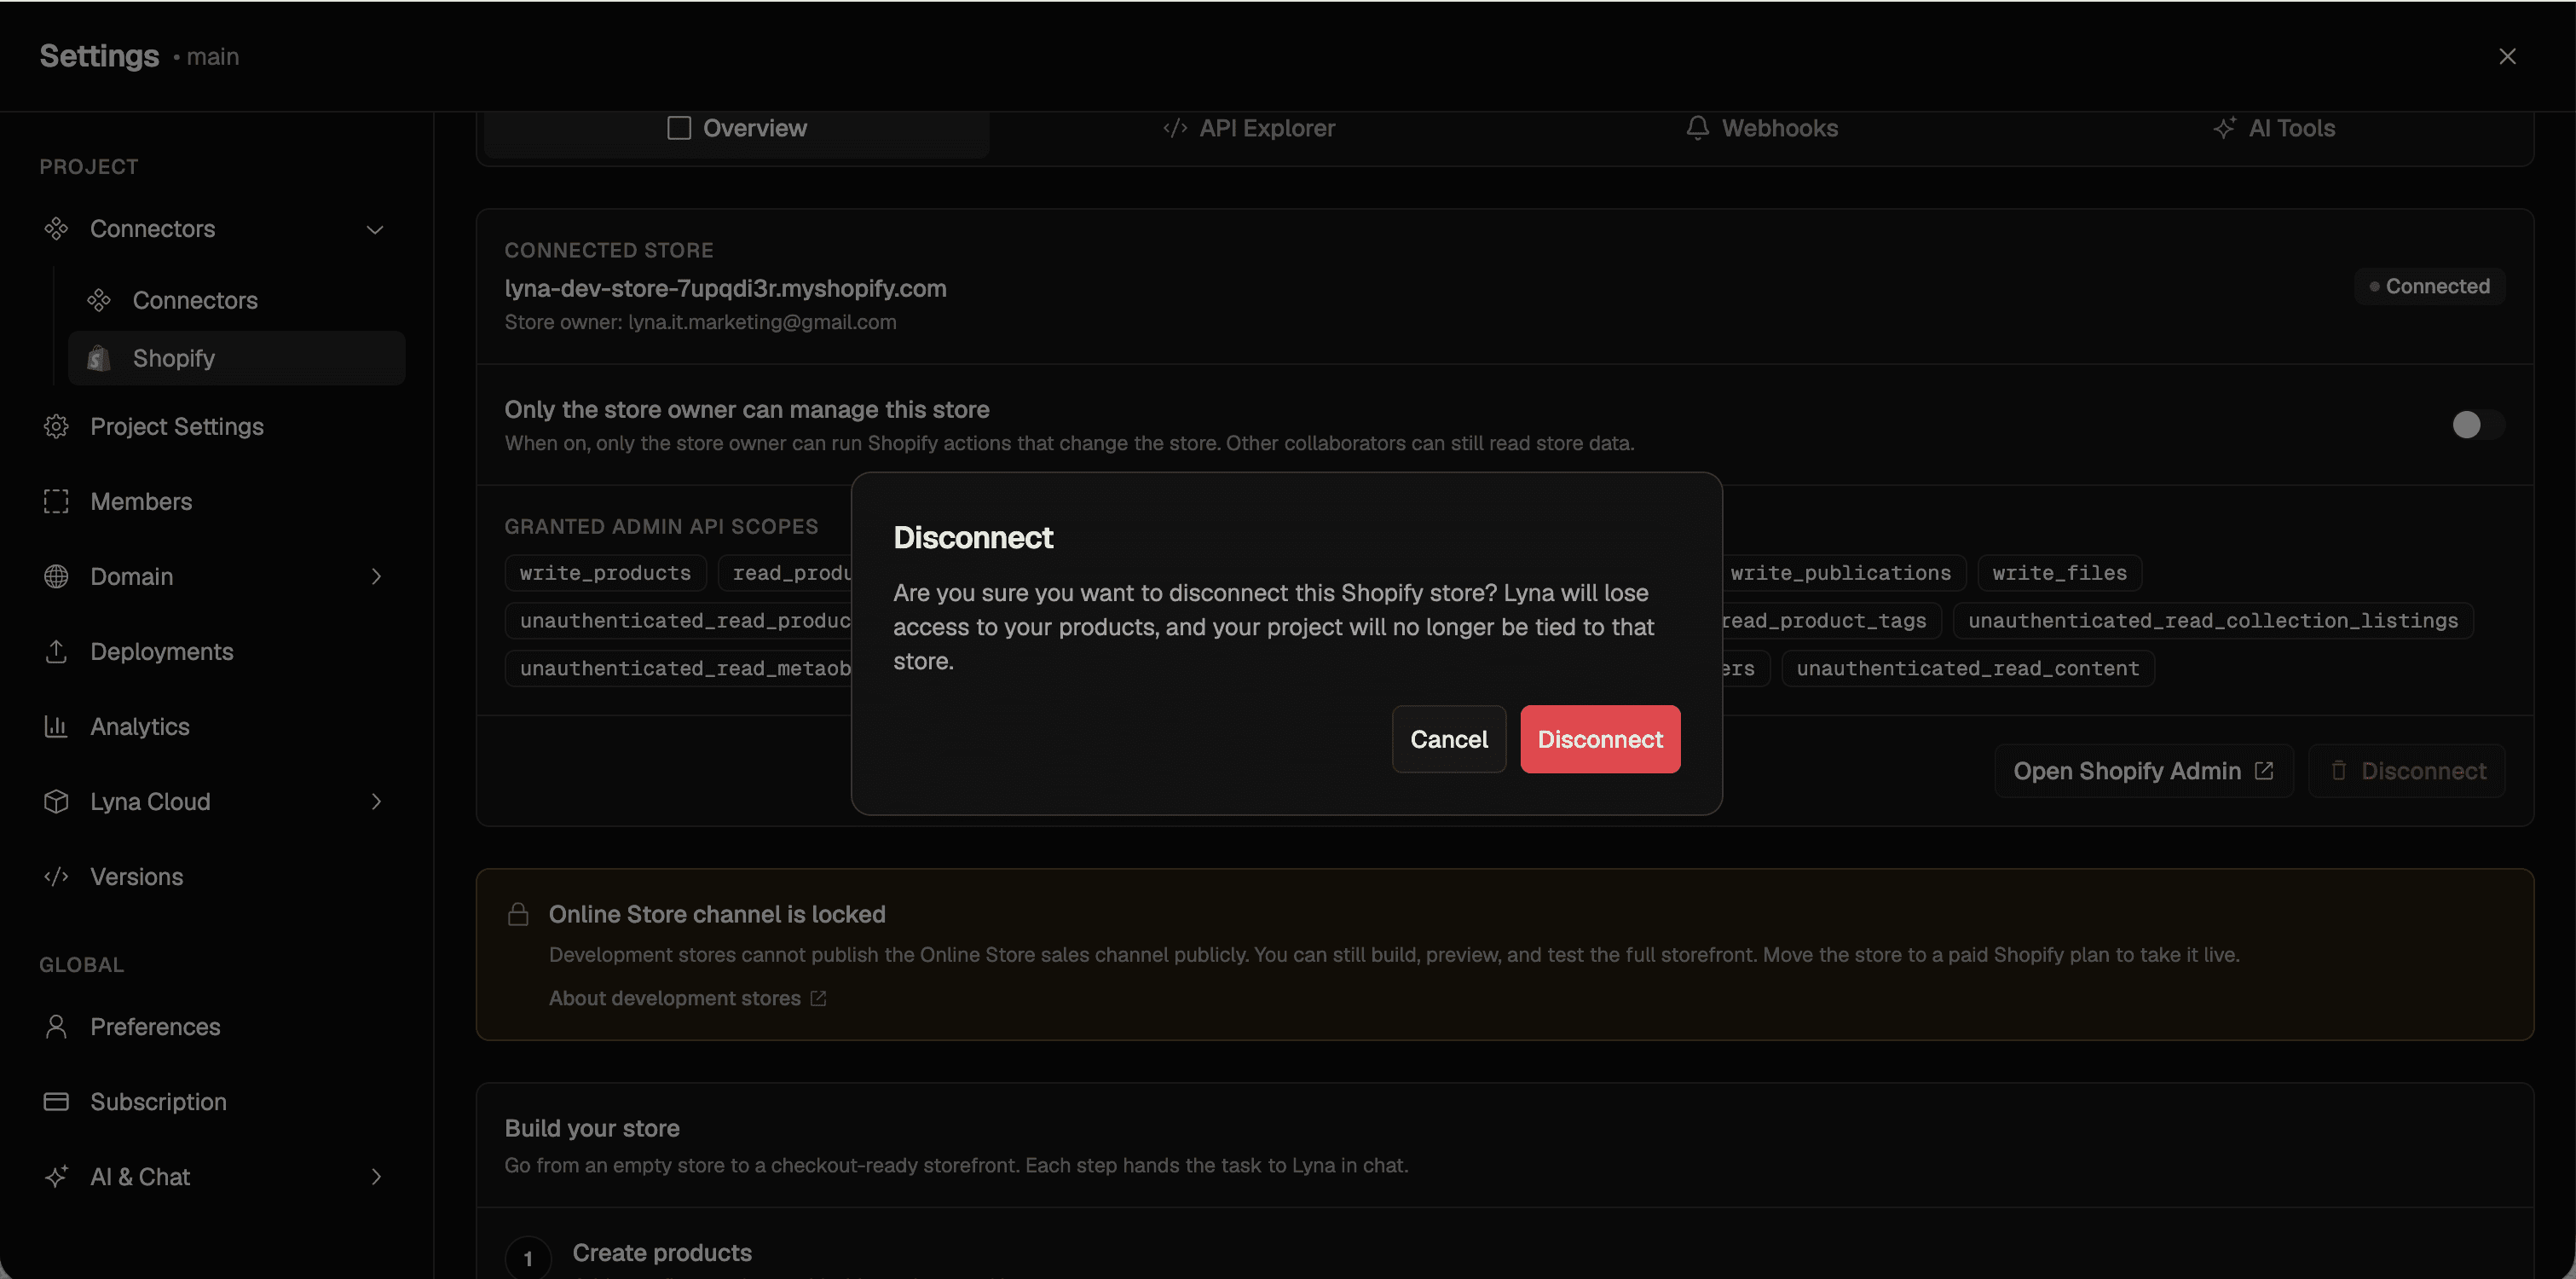Screen dimensions: 2576x1279
Task: Click the background Disconnect button with trash icon
Action: (2406, 771)
